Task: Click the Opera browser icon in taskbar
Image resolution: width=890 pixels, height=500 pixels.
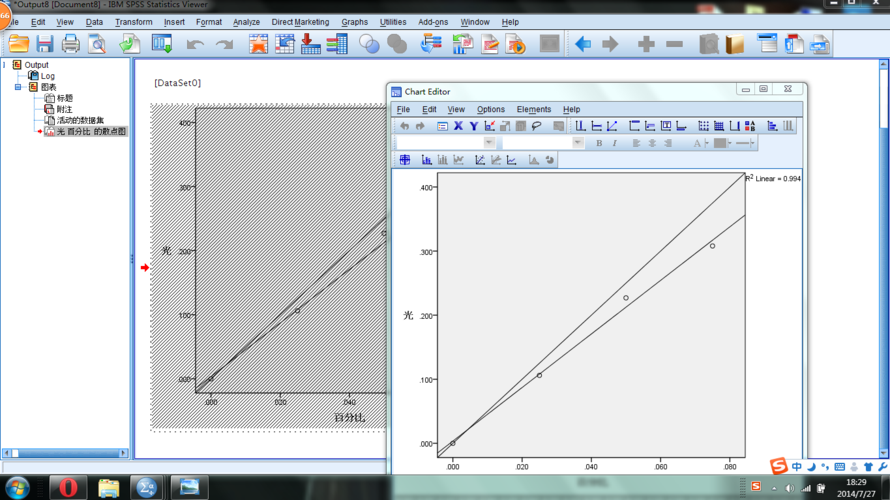Action: click(68, 487)
